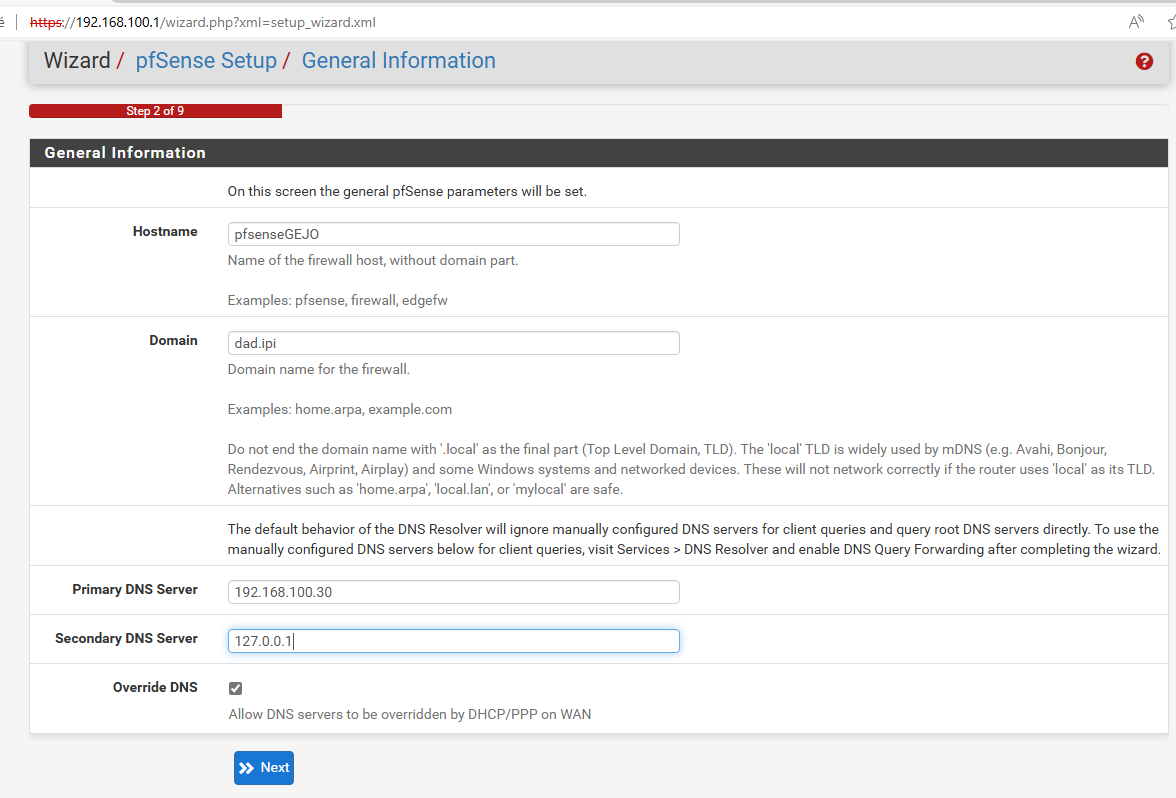1176x798 pixels.
Task: Open the General Information breadcrumb link
Action: [398, 61]
